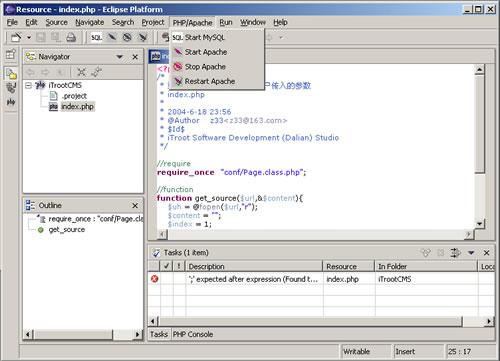The image size is (500, 361).
Task: Select the .project file in Navigator
Action: [74, 96]
